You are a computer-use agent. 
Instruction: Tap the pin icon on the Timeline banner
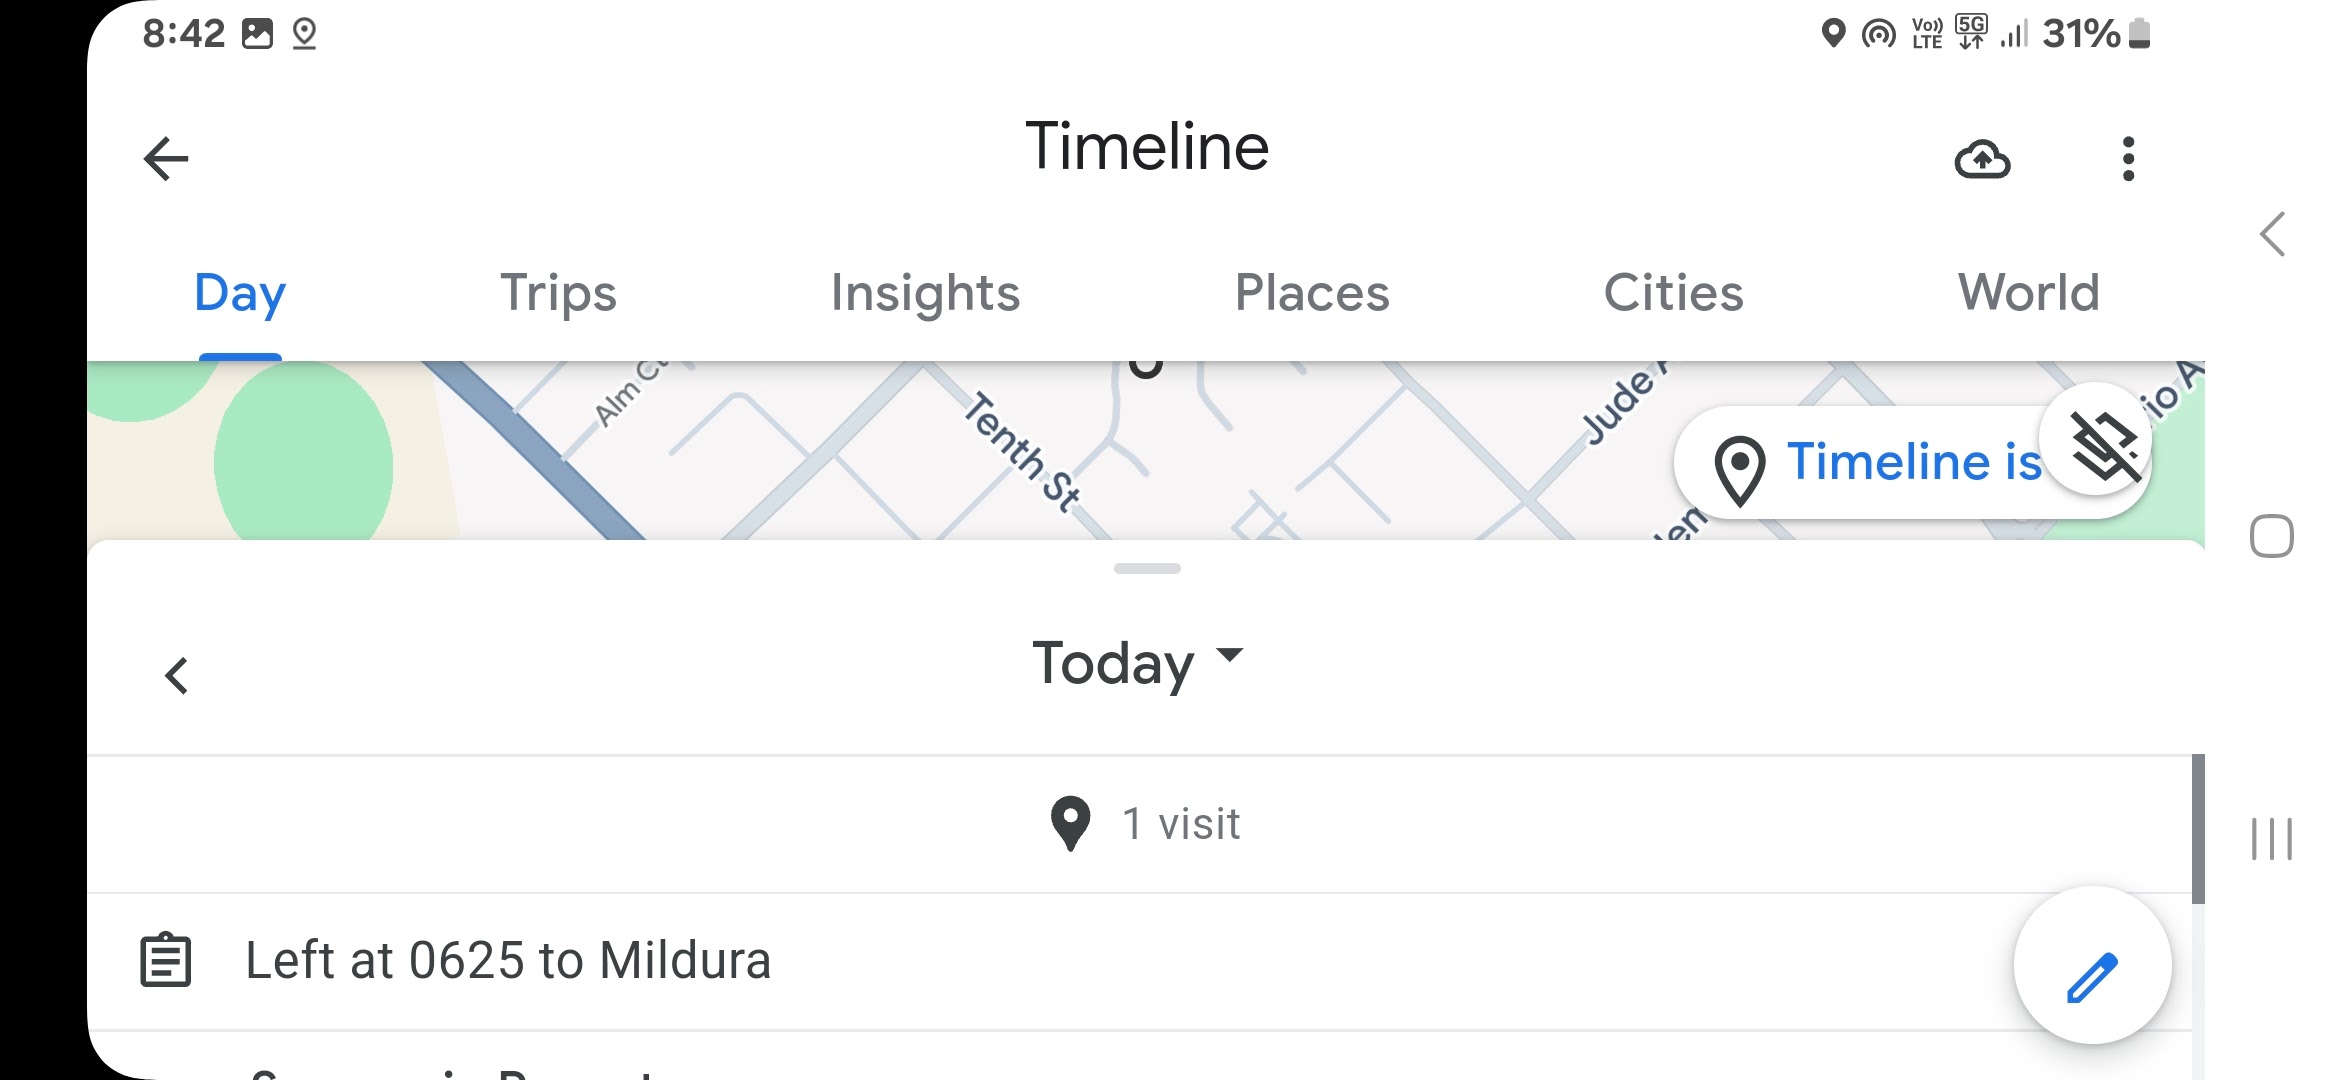tap(1738, 463)
